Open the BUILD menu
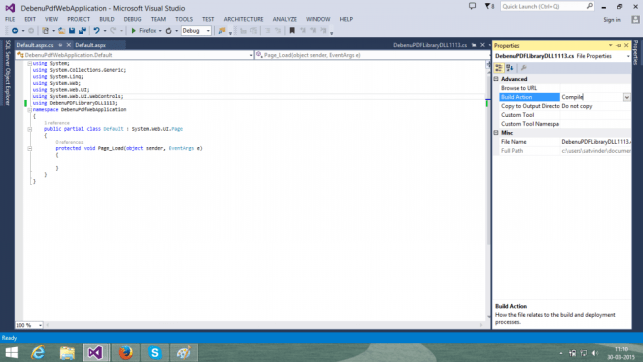 click(x=107, y=19)
